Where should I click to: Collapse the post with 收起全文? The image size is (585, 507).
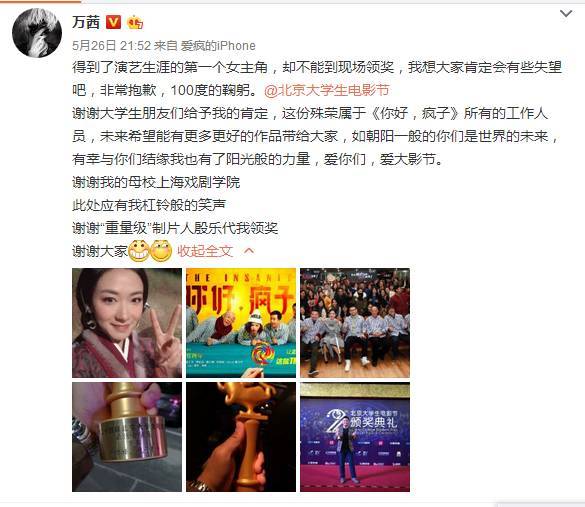pyautogui.click(x=205, y=251)
